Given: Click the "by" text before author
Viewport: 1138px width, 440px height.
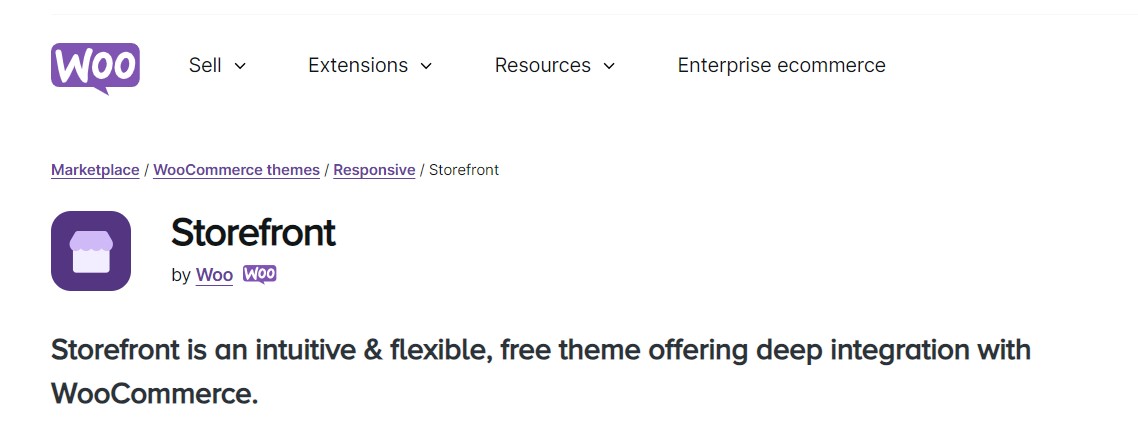Looking at the screenshot, I should (181, 275).
